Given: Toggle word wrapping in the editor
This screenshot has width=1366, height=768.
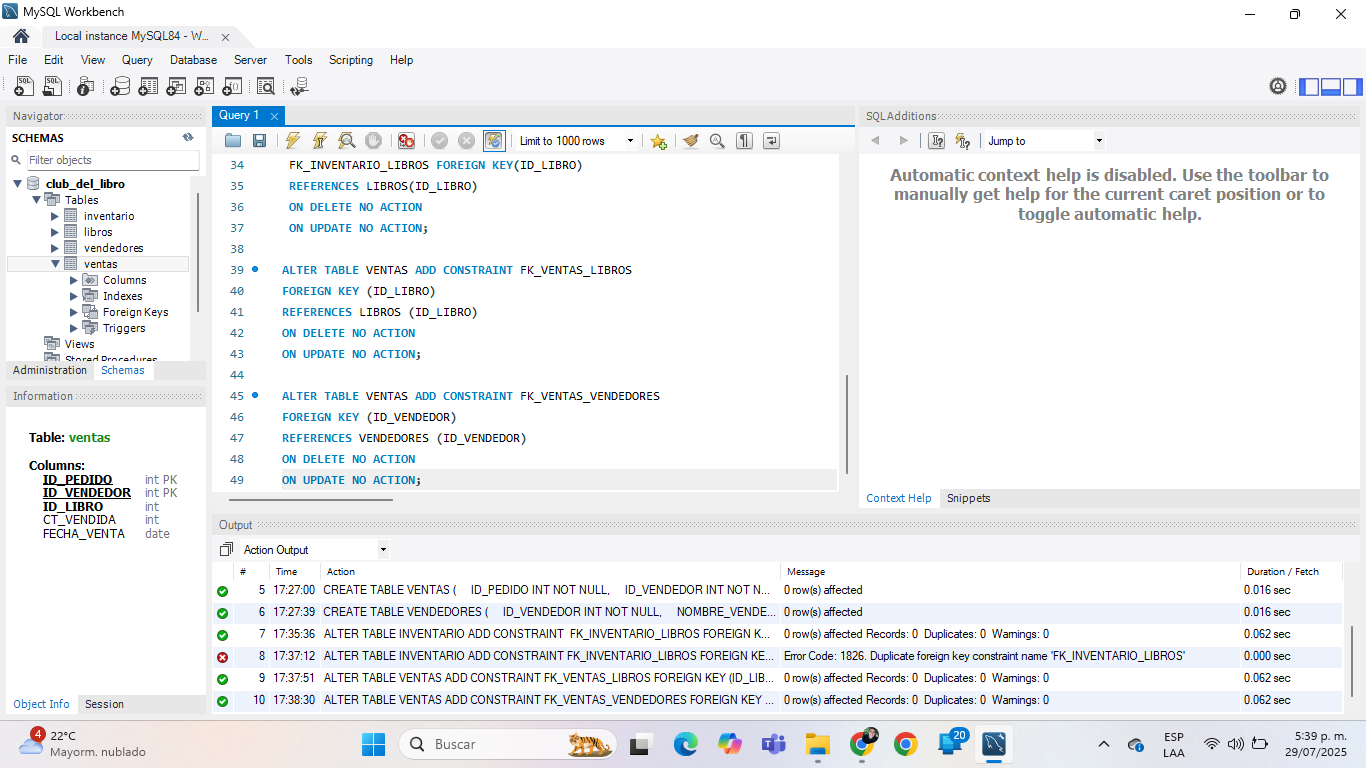Looking at the screenshot, I should click(771, 141).
